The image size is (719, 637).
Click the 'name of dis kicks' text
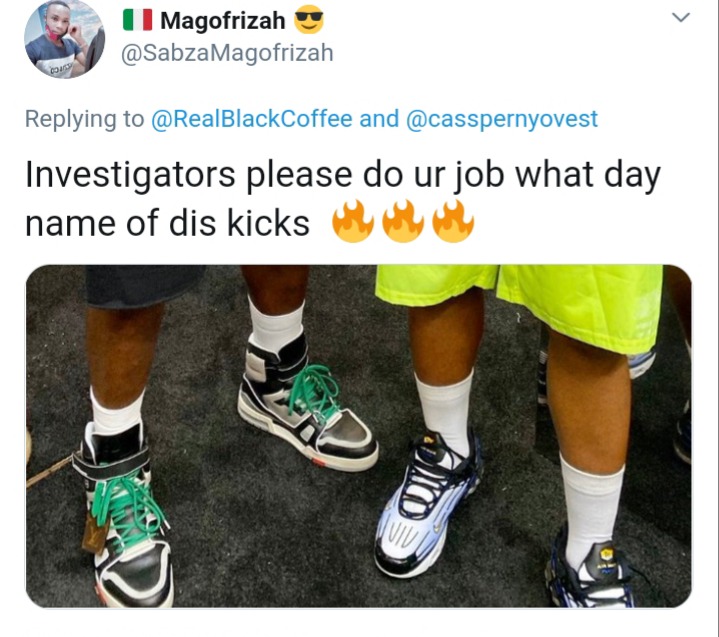pyautogui.click(x=167, y=223)
